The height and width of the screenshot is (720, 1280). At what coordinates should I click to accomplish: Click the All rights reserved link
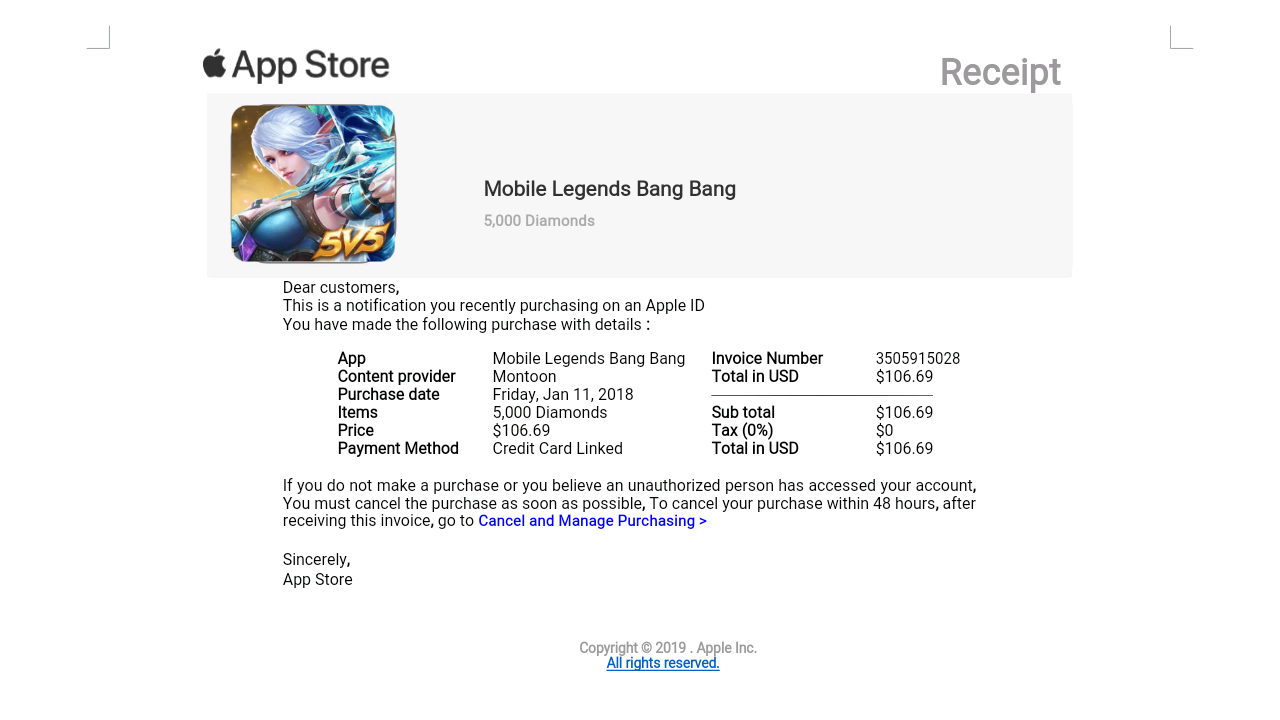click(663, 663)
